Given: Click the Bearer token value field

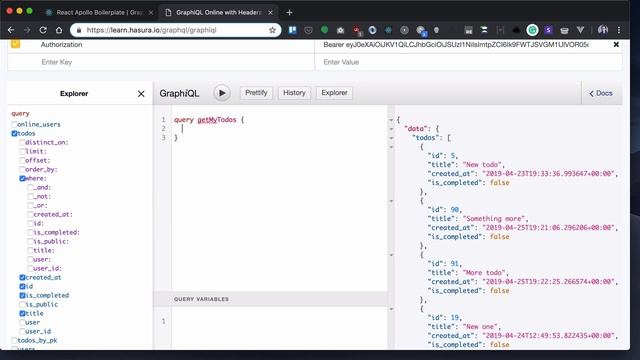Looking at the screenshot, I should pos(456,44).
